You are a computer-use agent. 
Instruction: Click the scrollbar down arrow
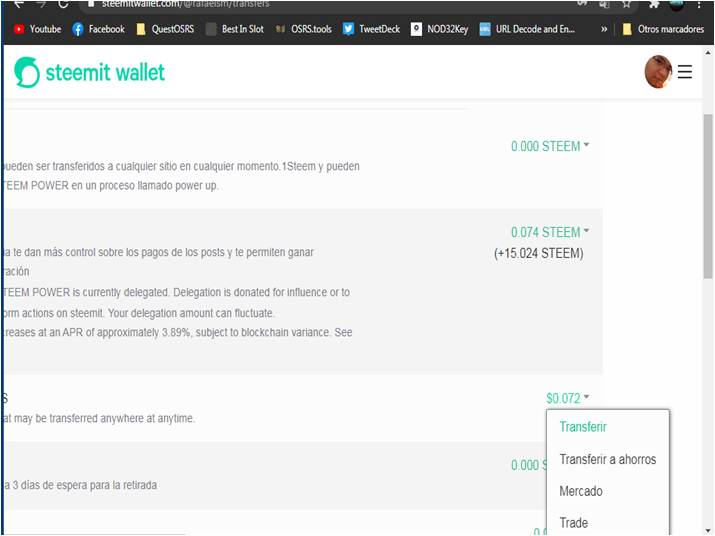(708, 531)
